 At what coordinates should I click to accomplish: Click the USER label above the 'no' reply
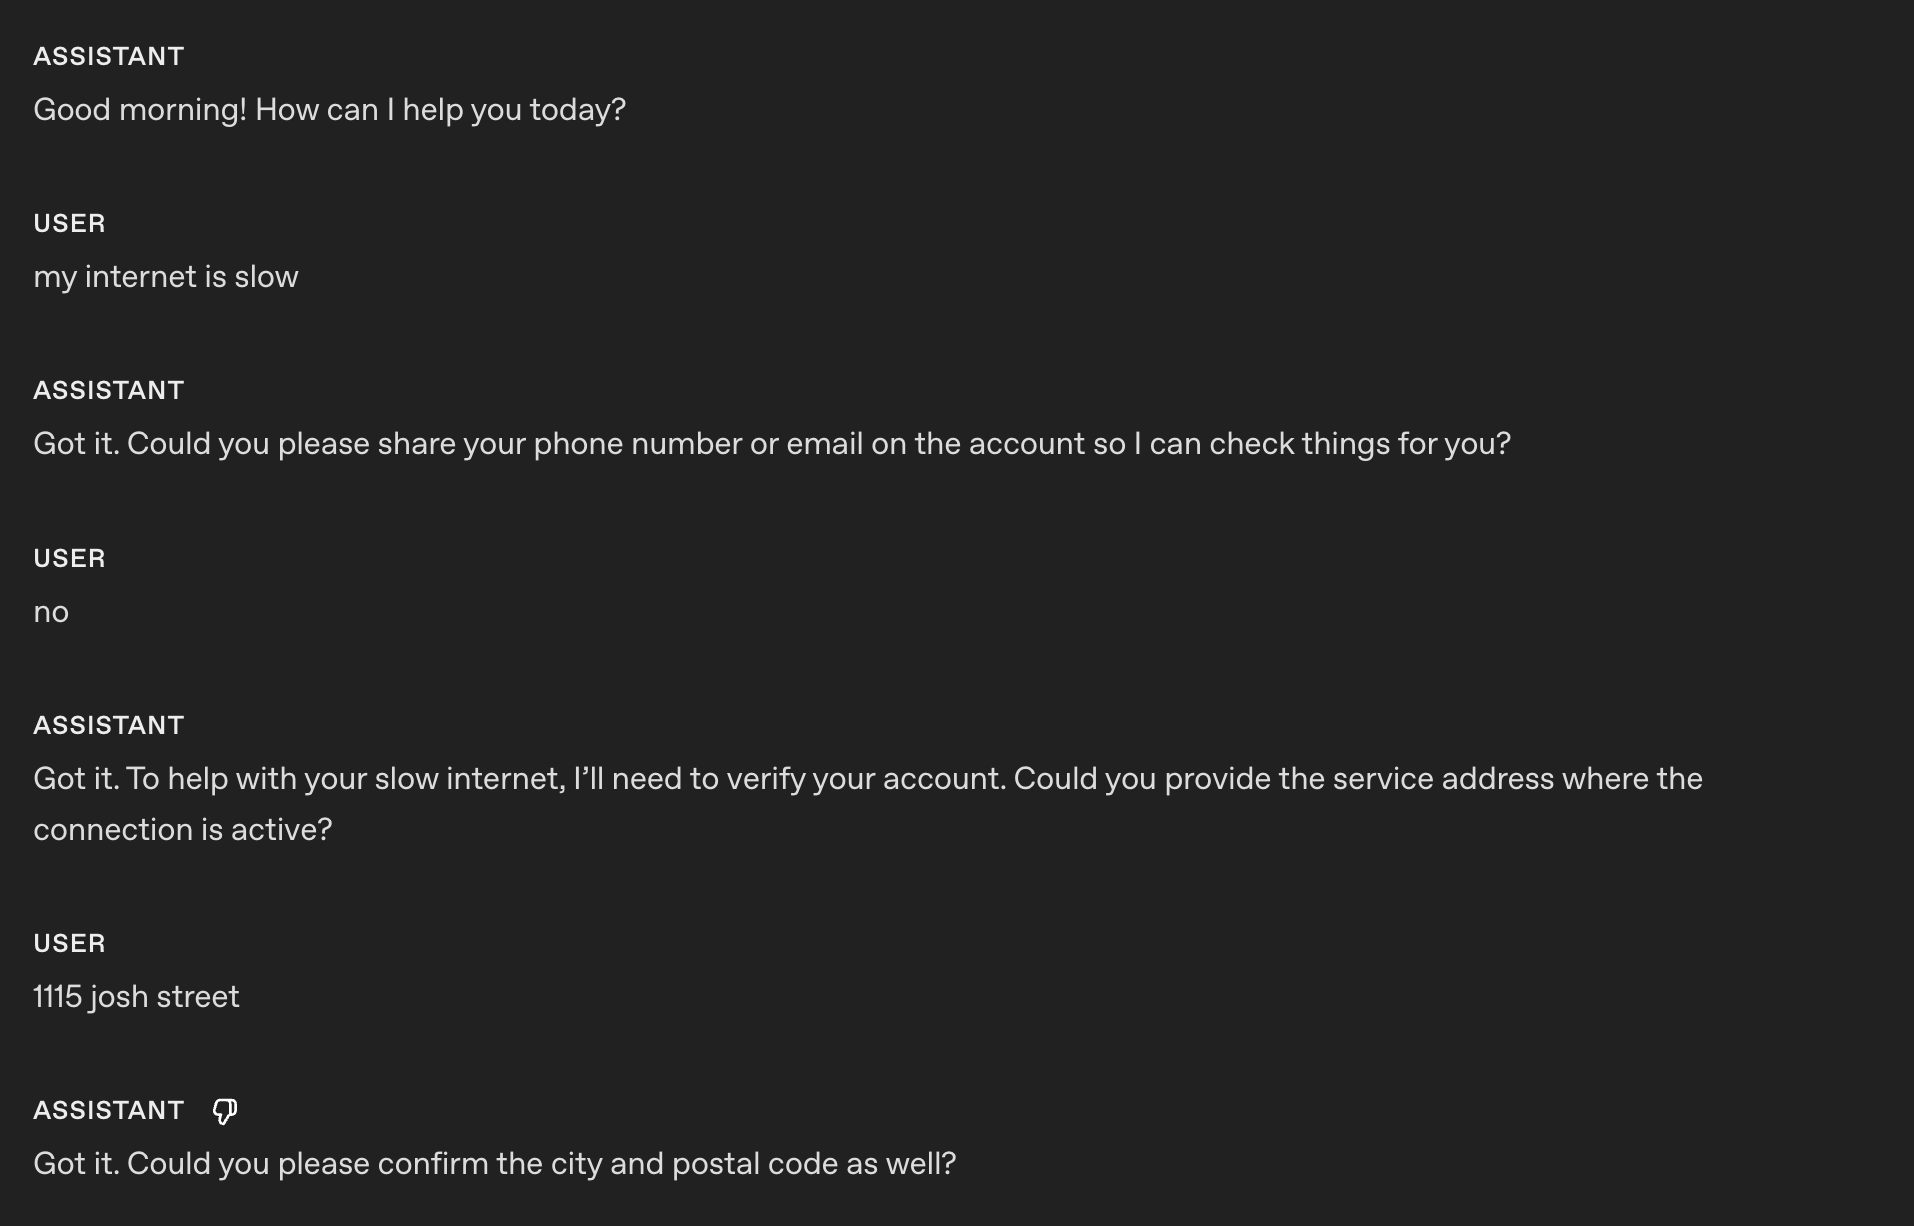click(69, 559)
